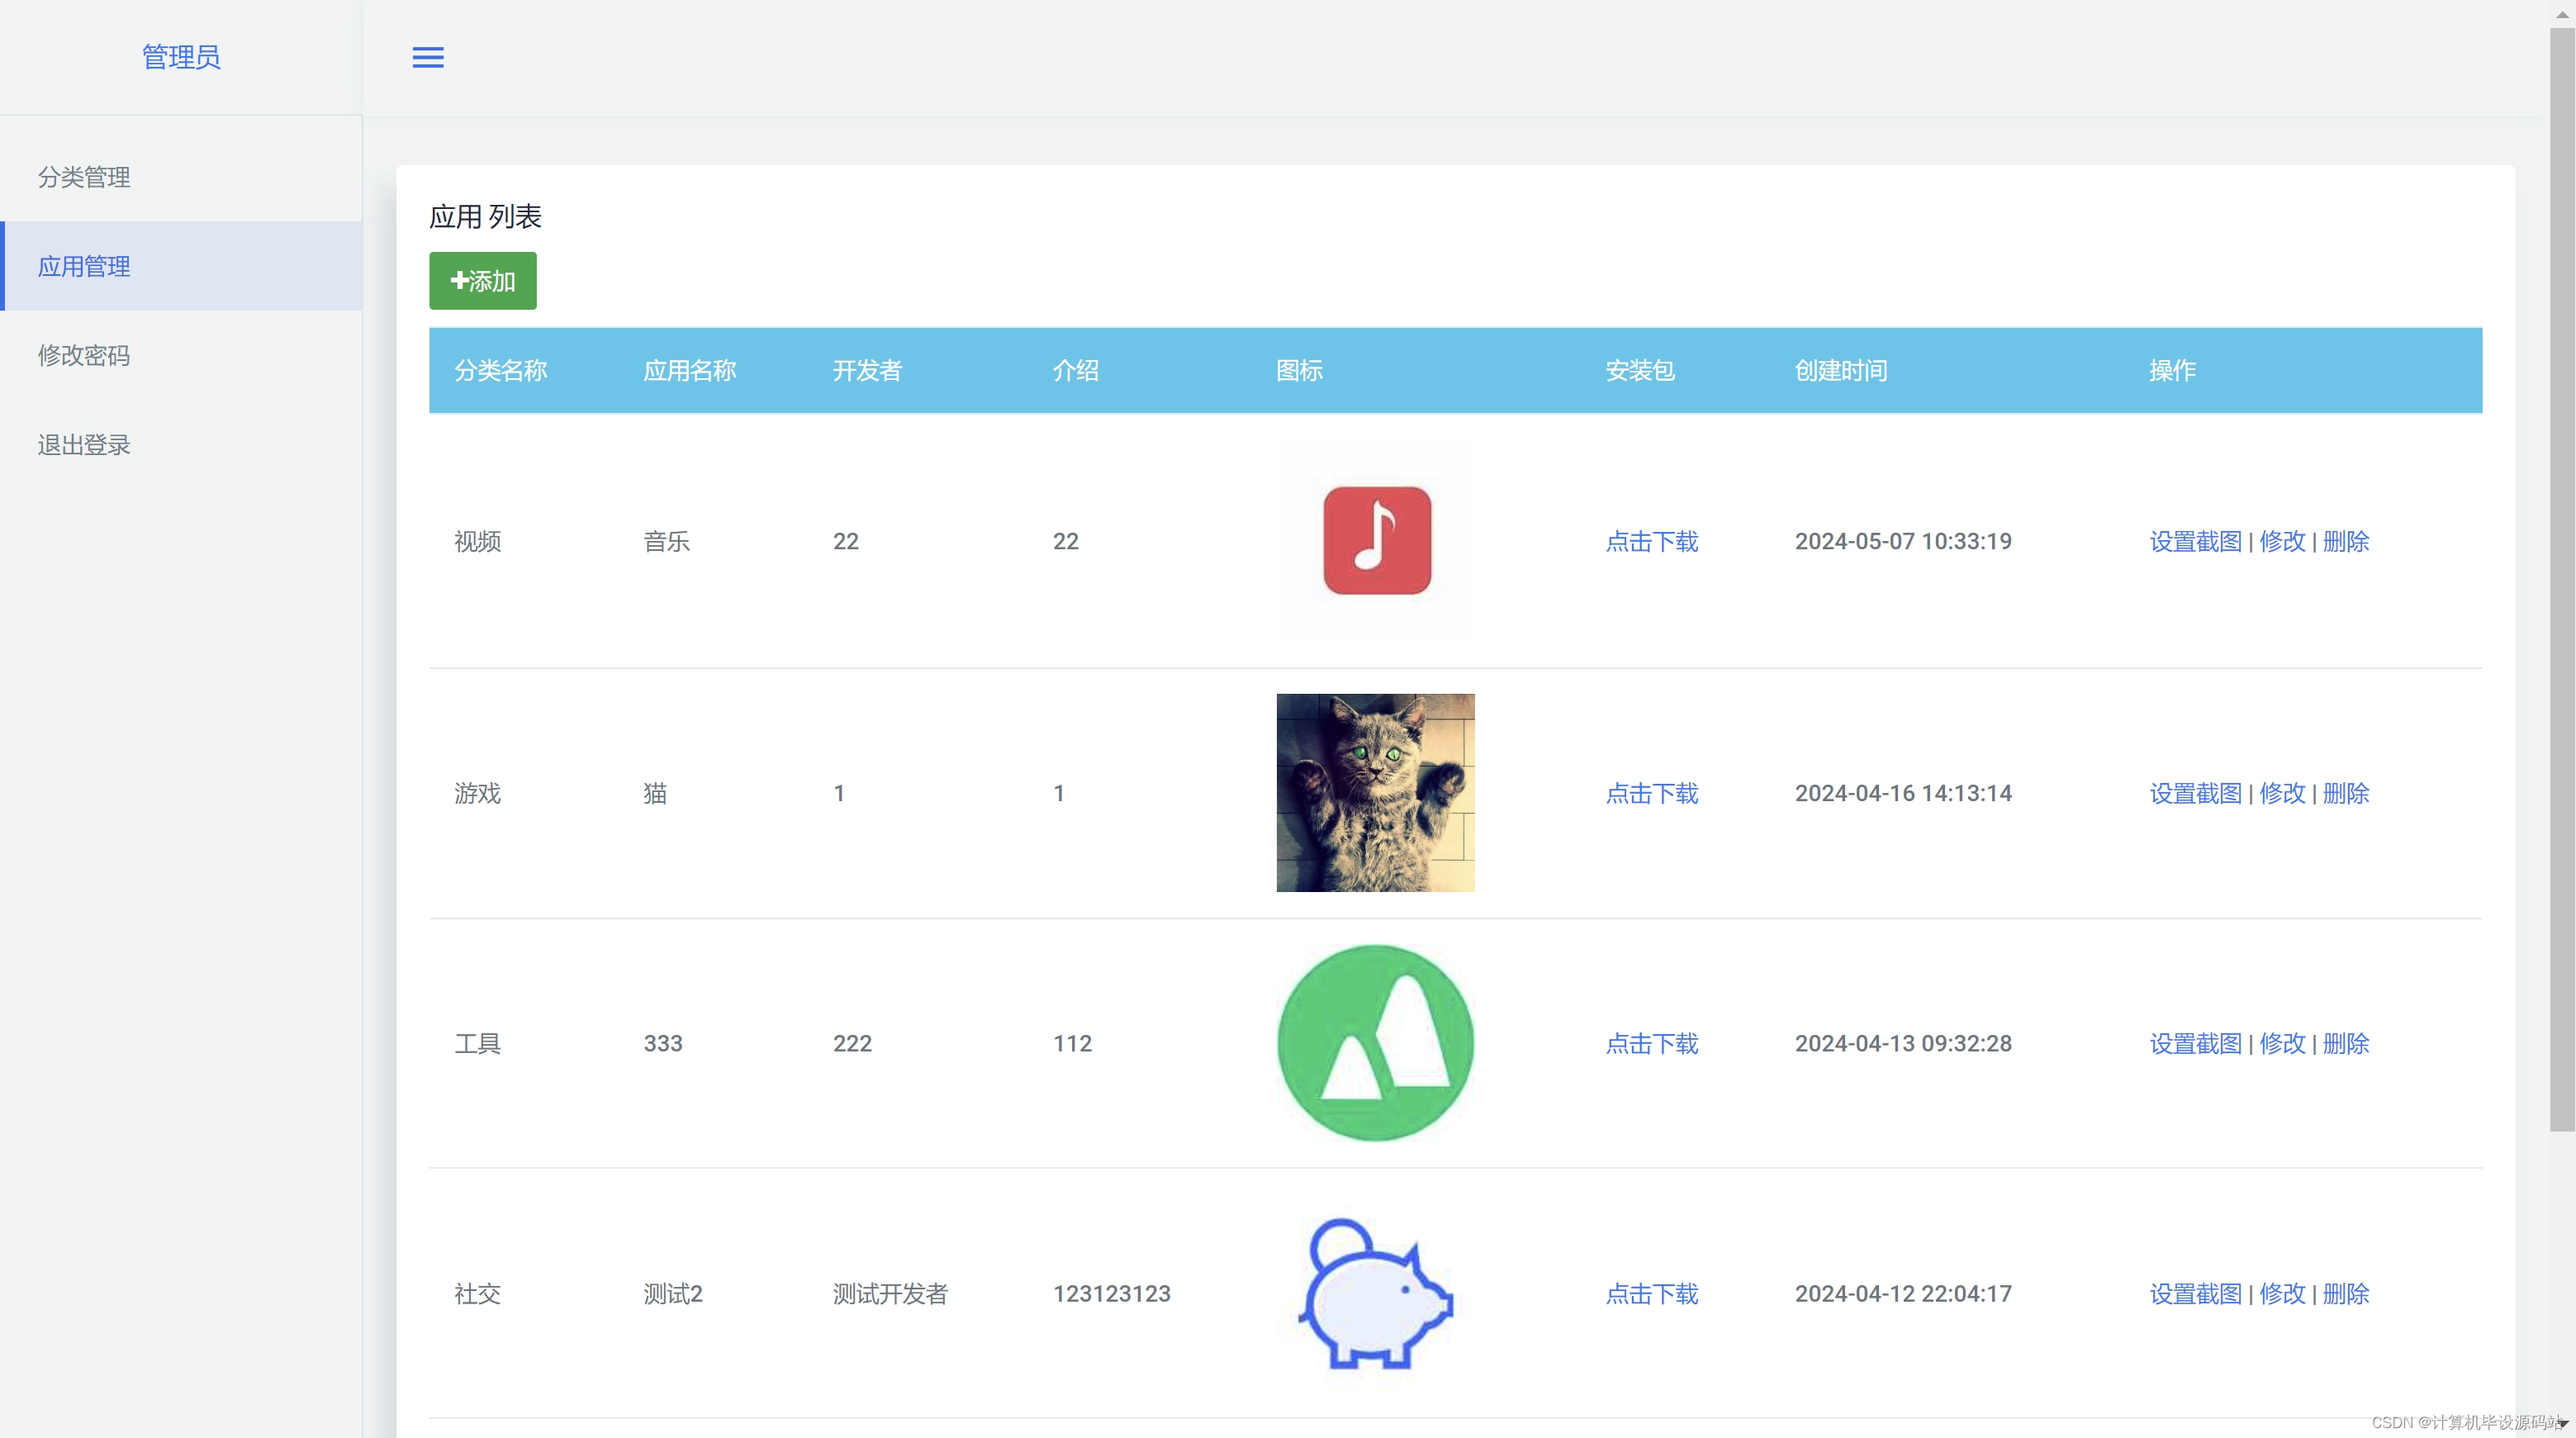Click the 游戏 category cell
Screen dimensions: 2576x1438
pyautogui.click(x=478, y=793)
